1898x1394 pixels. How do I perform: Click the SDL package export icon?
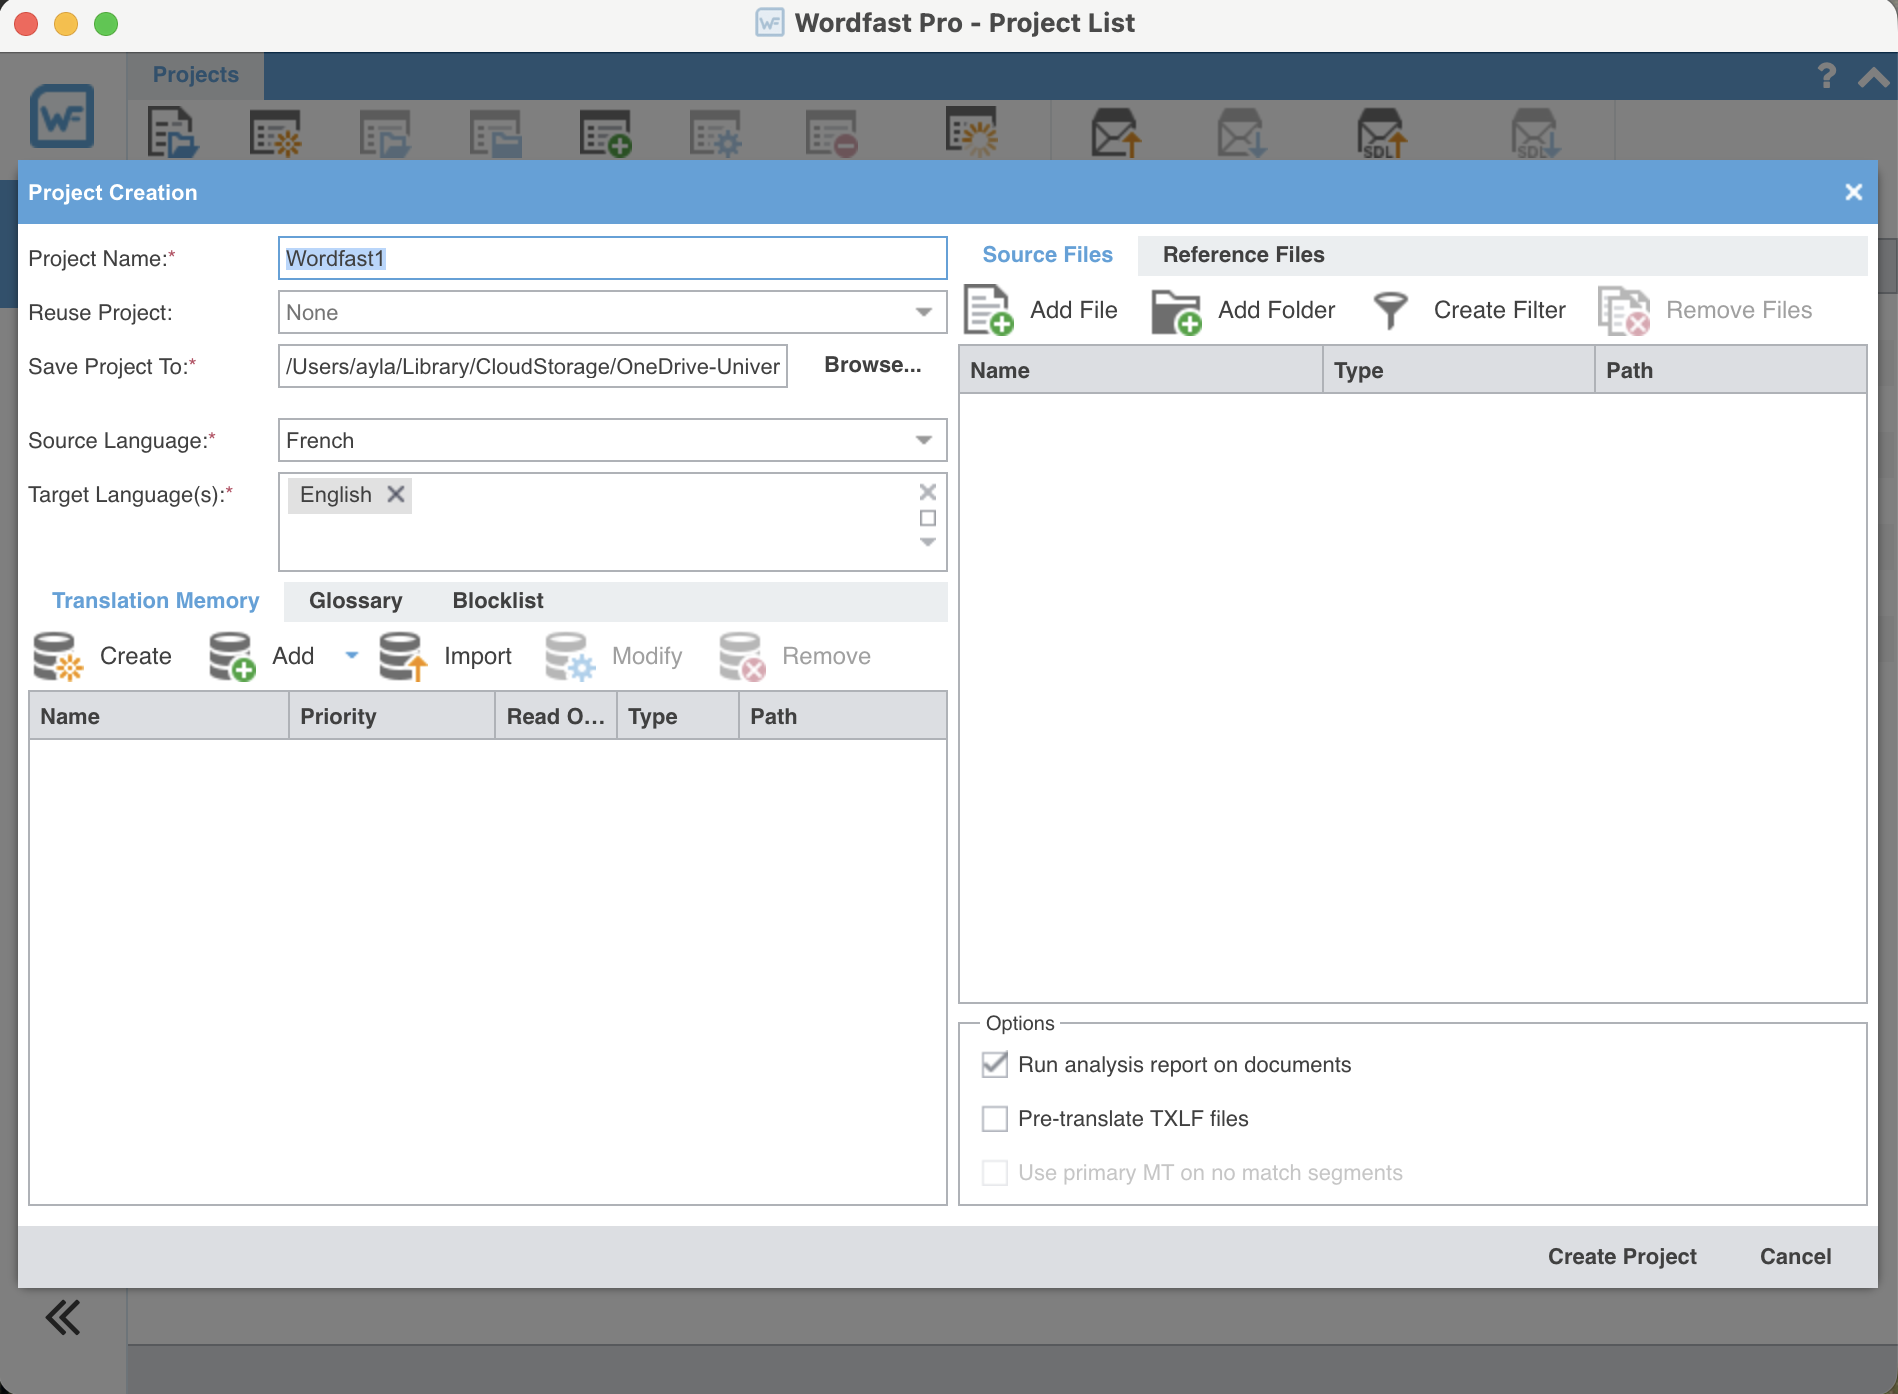tap(1382, 134)
